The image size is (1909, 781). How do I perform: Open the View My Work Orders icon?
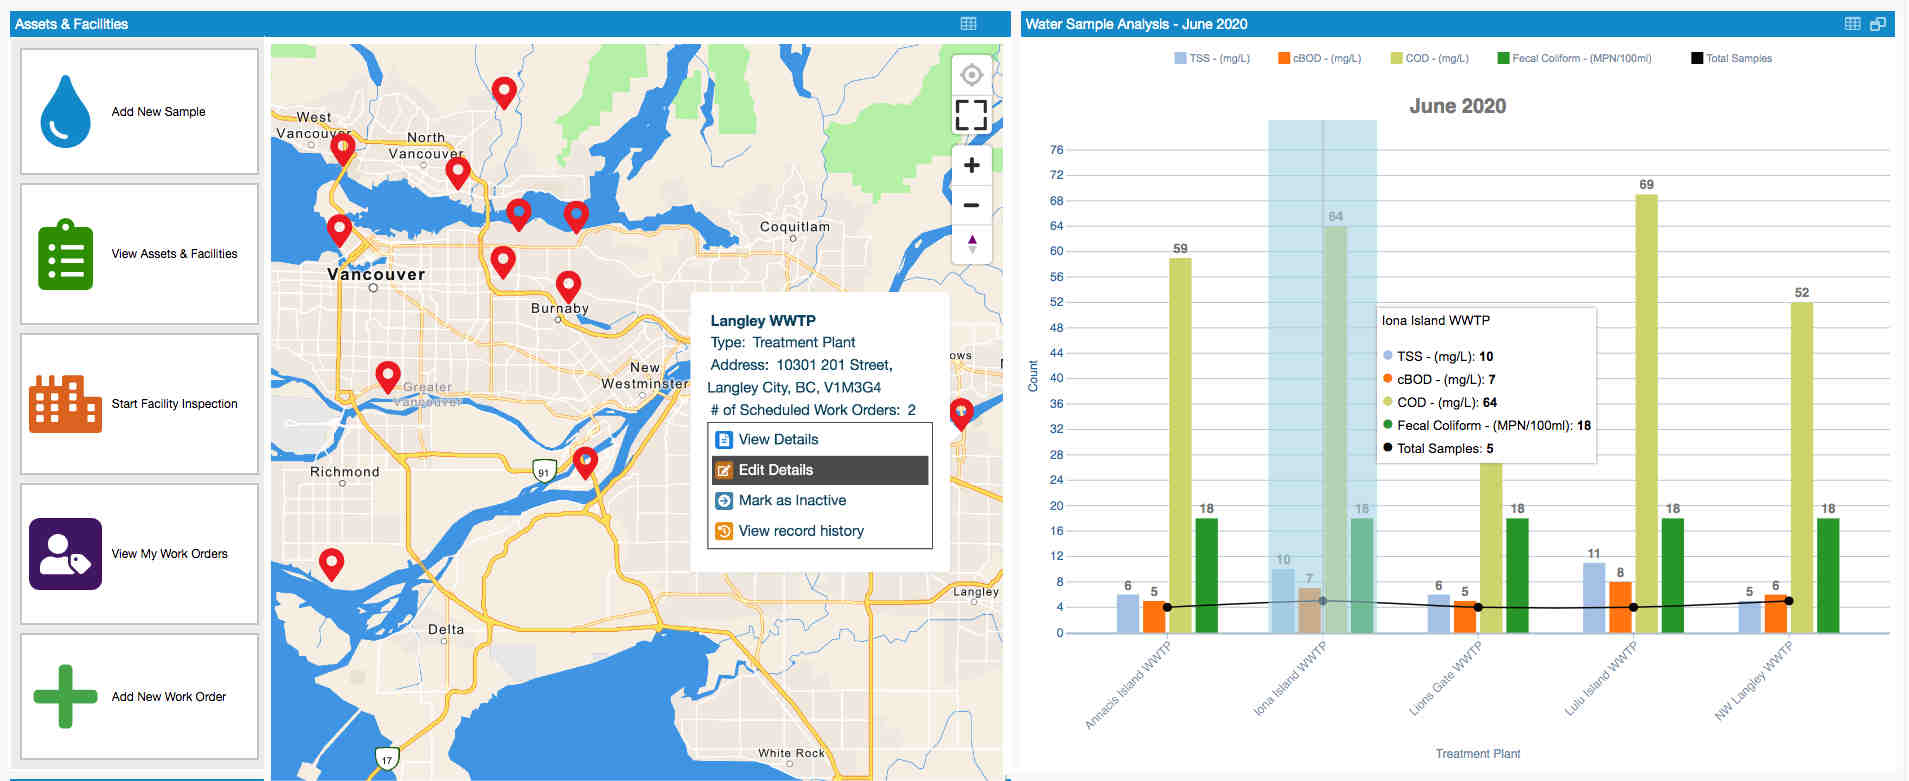tap(65, 554)
